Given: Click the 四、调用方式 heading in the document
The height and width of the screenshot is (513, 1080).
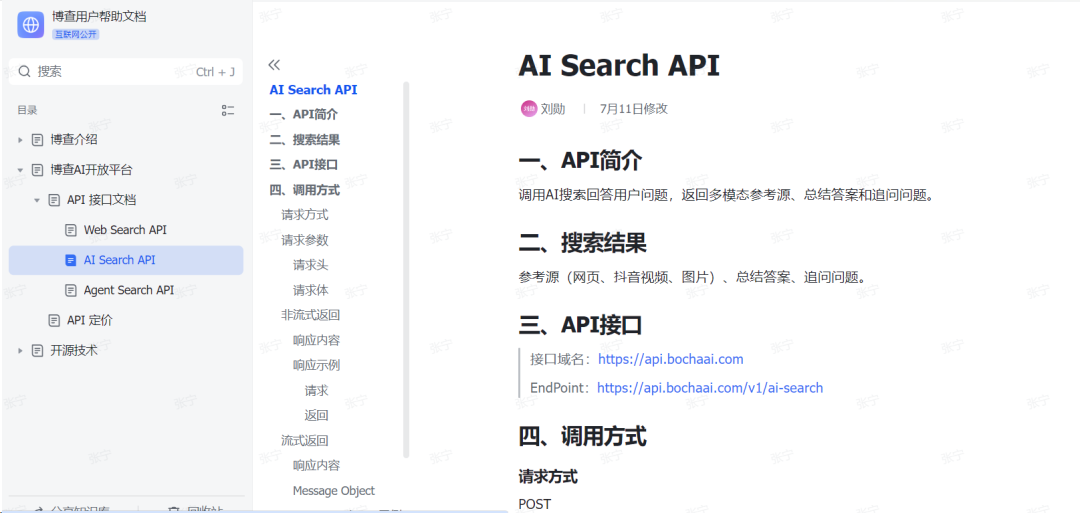Looking at the screenshot, I should point(582,436).
